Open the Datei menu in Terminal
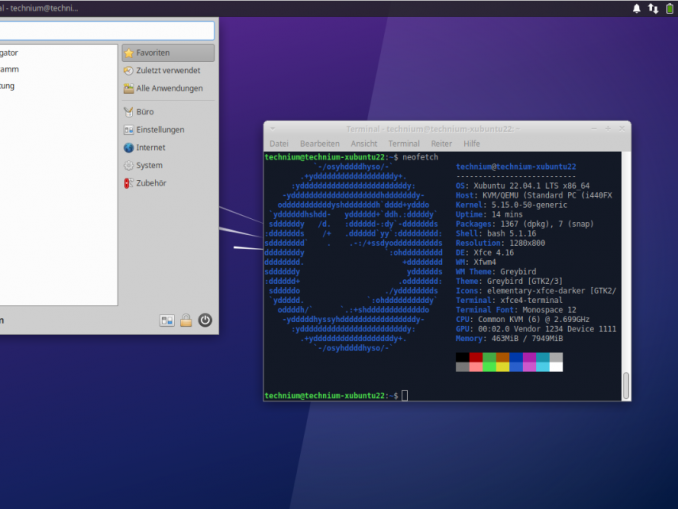 (279, 144)
